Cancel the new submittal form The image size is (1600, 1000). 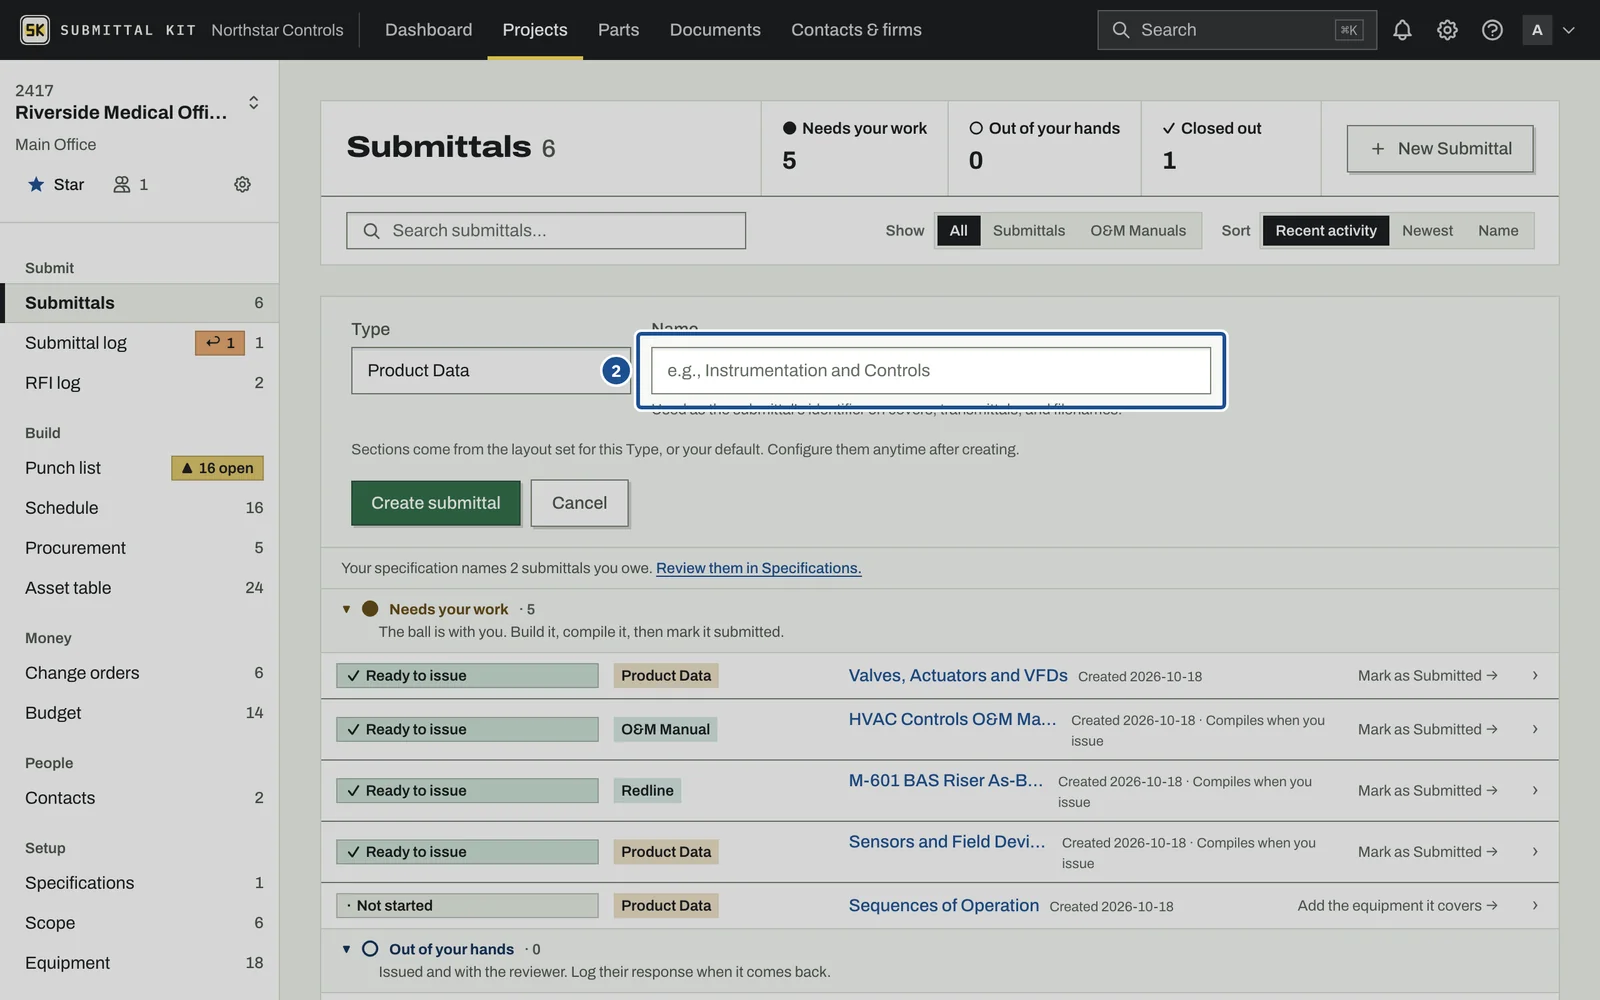point(580,503)
